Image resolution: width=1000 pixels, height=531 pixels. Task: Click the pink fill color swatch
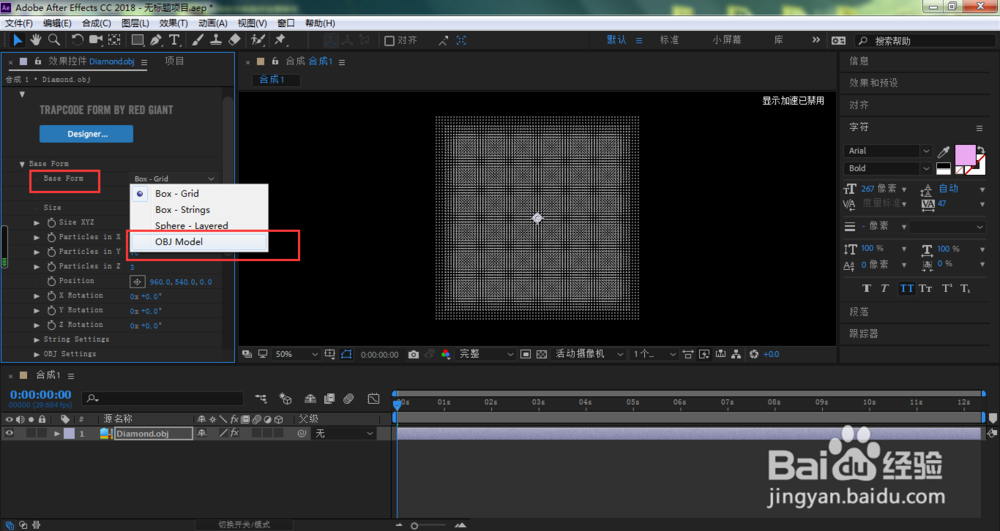[x=964, y=155]
